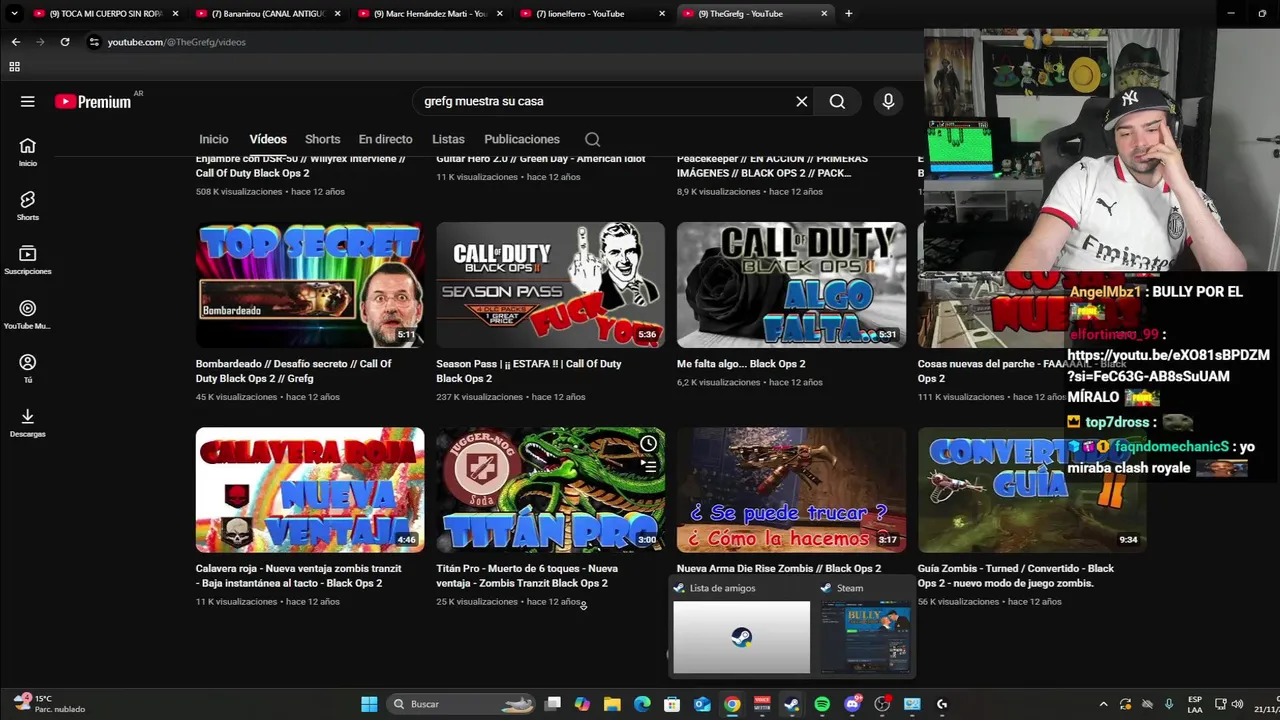This screenshot has width=1280, height=720.
Task: Open Guía Zombis Turned Convertido title
Action: pyautogui.click(x=1016, y=576)
